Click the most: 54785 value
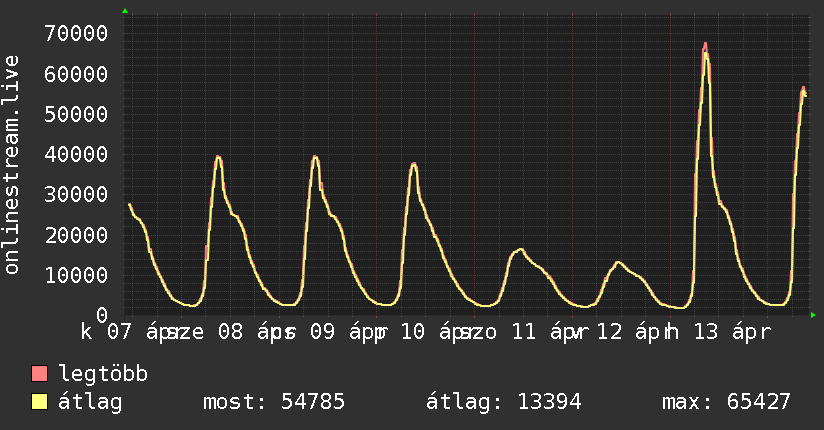Screen dimensions: 824x430 pos(274,402)
